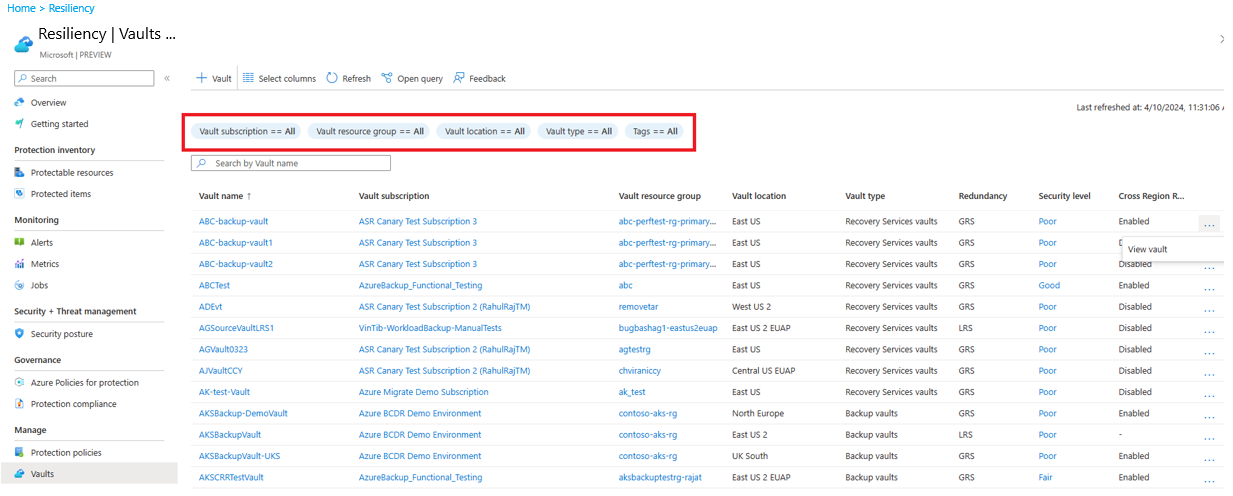The width and height of the screenshot is (1233, 496).
Task: Click the Resiliency cloud shield icon
Action: click(x=23, y=43)
